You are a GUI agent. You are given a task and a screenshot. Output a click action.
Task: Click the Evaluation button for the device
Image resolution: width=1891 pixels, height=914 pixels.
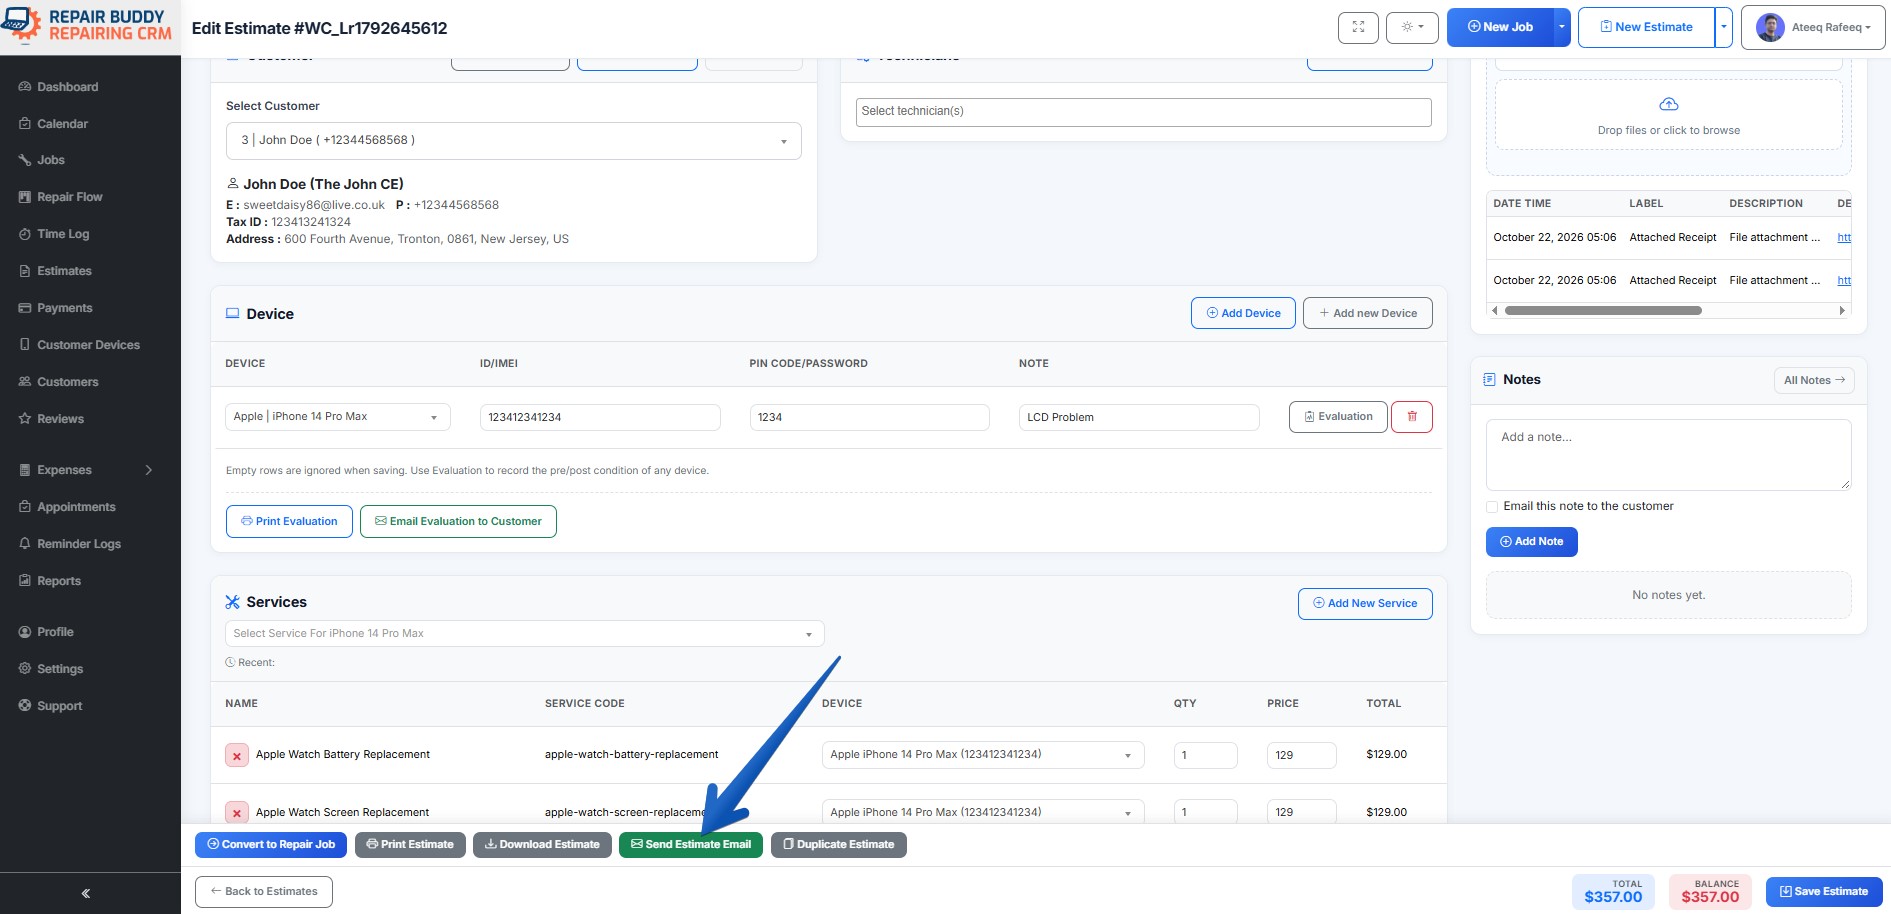click(x=1338, y=417)
